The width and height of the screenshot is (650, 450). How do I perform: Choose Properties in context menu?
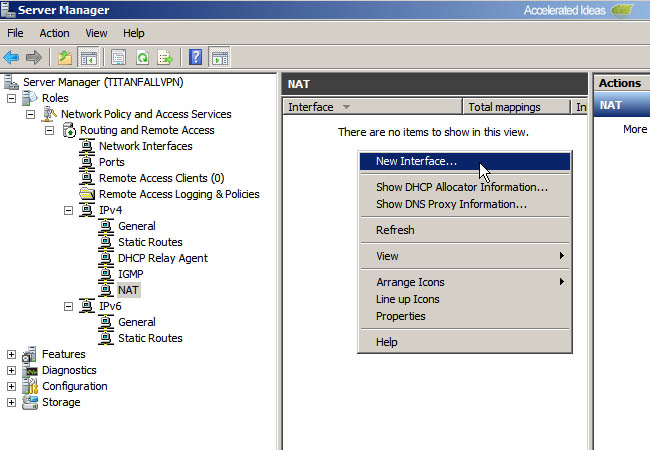[x=465, y=316]
